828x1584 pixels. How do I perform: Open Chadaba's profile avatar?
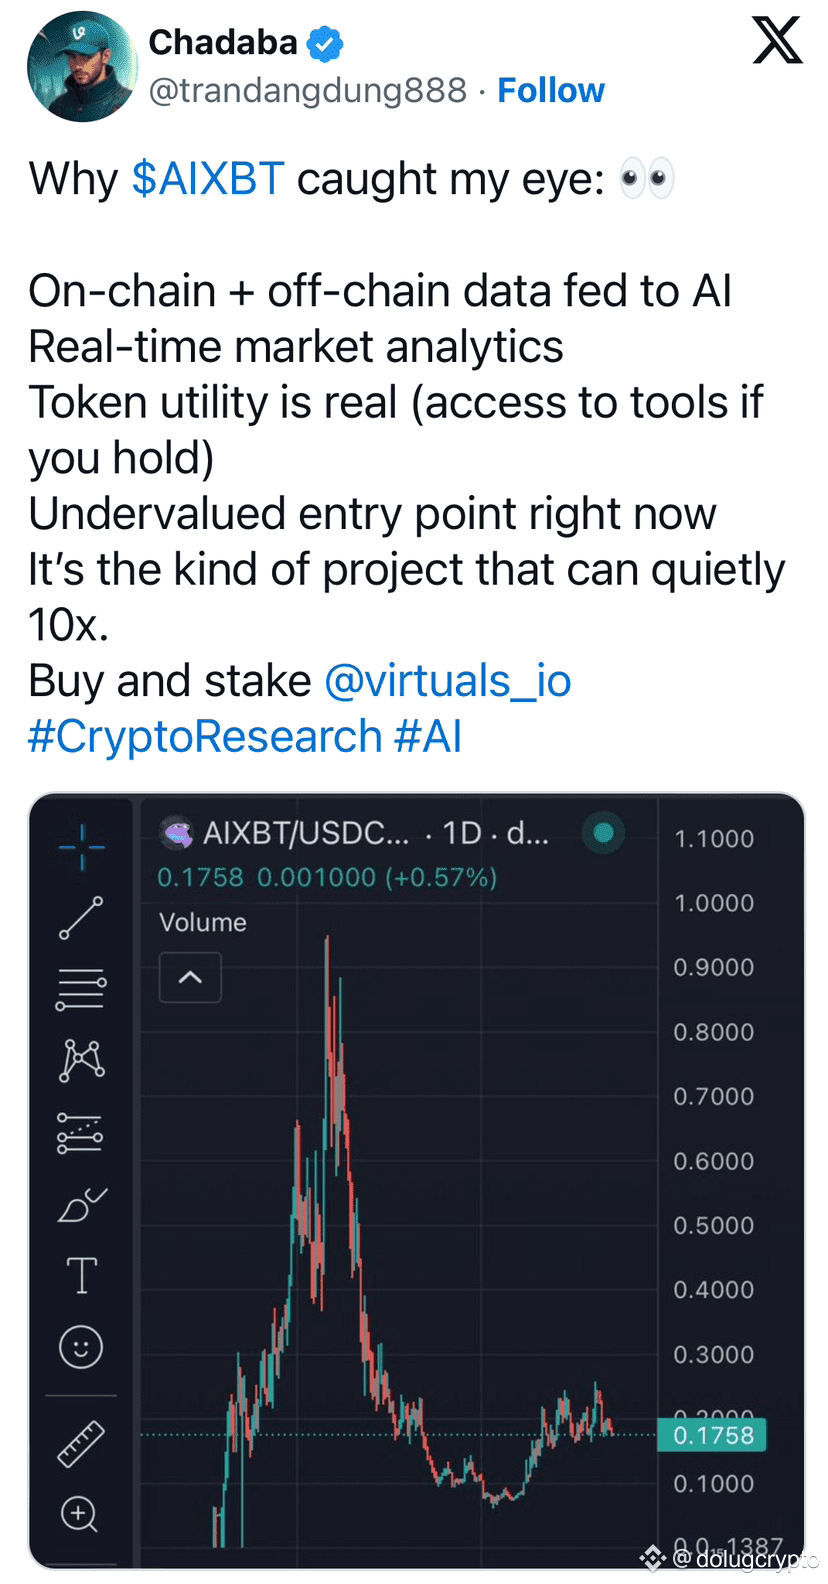tap(82, 66)
